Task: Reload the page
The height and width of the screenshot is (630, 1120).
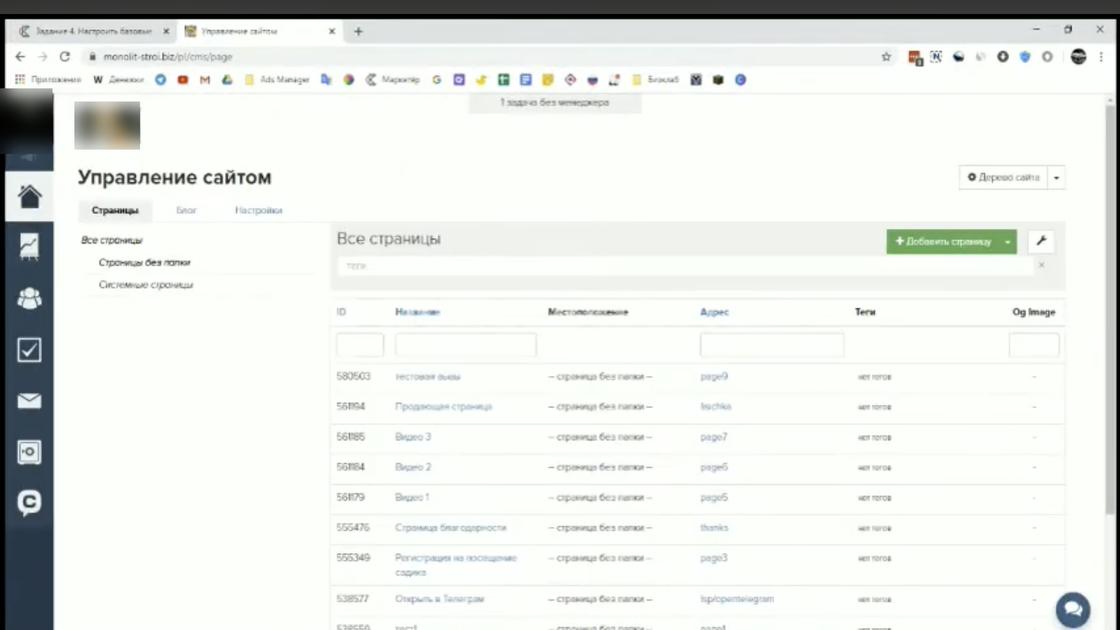Action: (65, 56)
